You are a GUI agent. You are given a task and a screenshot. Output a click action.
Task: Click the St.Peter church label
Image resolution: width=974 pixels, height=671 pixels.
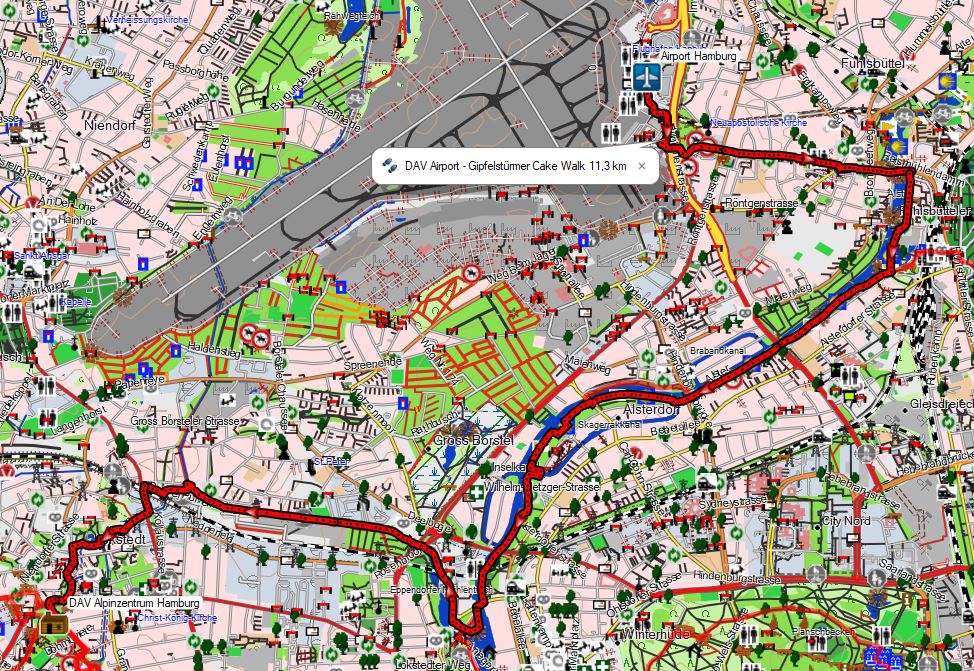[x=329, y=462]
